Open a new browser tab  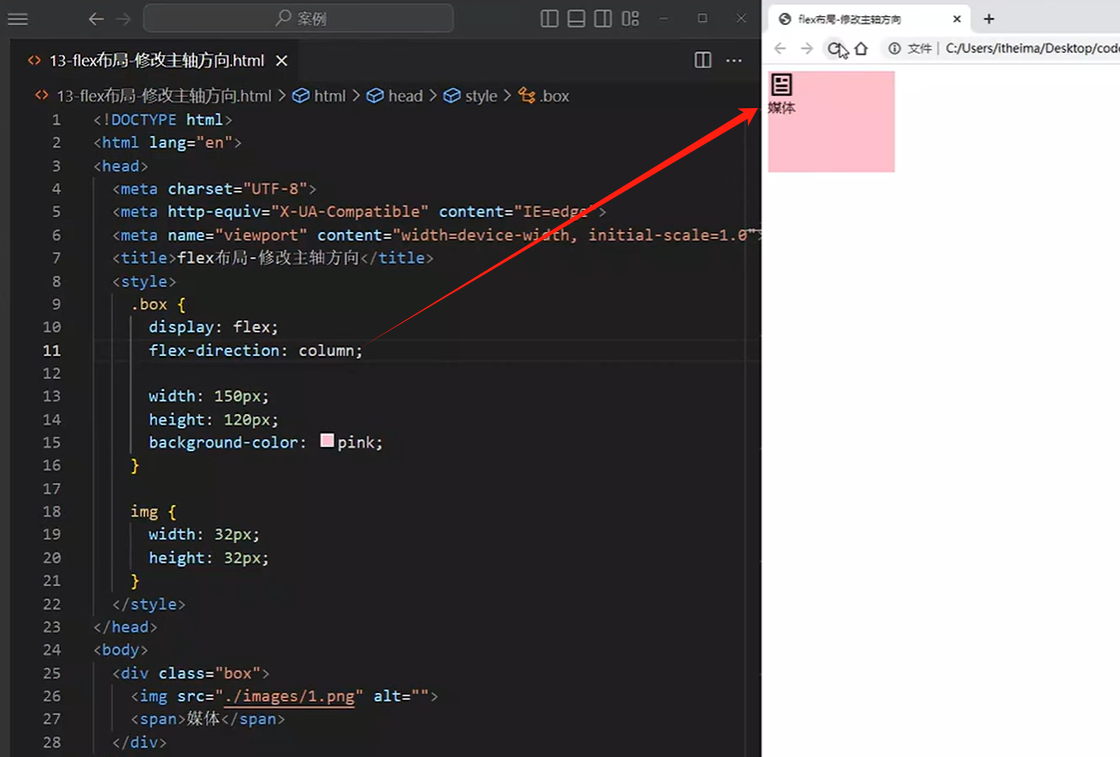point(989,19)
